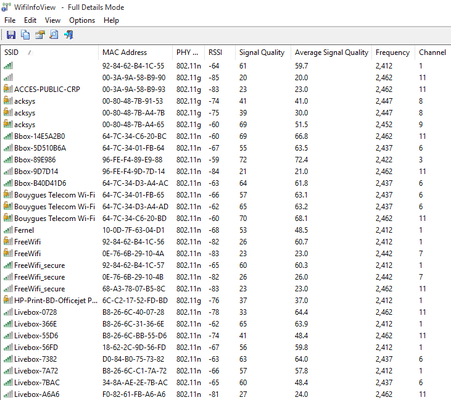Select MAC address 64-7C-34-C6-20-BD
This screenshot has width=451, height=400.
[x=134, y=218]
